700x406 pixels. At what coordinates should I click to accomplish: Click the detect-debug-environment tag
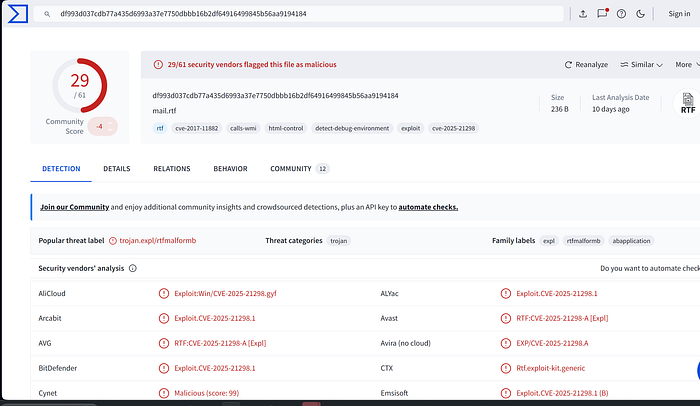(x=352, y=128)
